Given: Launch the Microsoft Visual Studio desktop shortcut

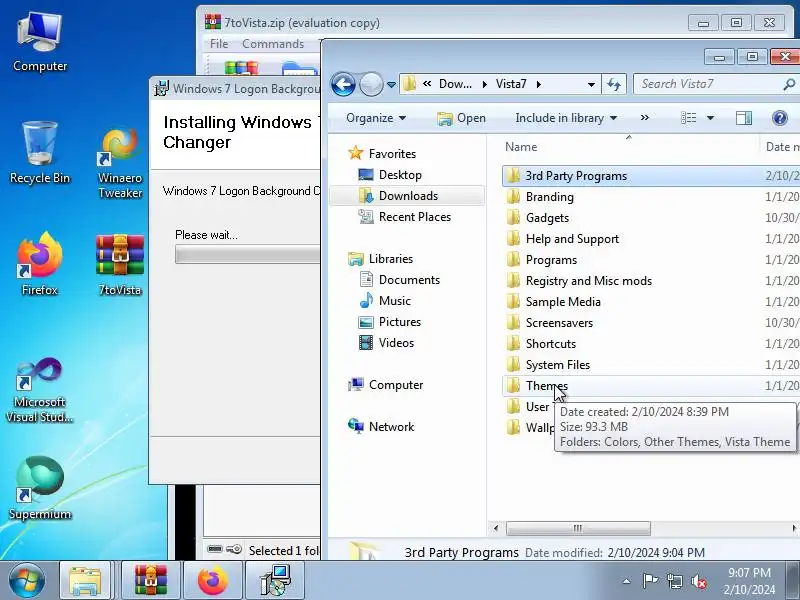Looking at the screenshot, I should (x=40, y=390).
